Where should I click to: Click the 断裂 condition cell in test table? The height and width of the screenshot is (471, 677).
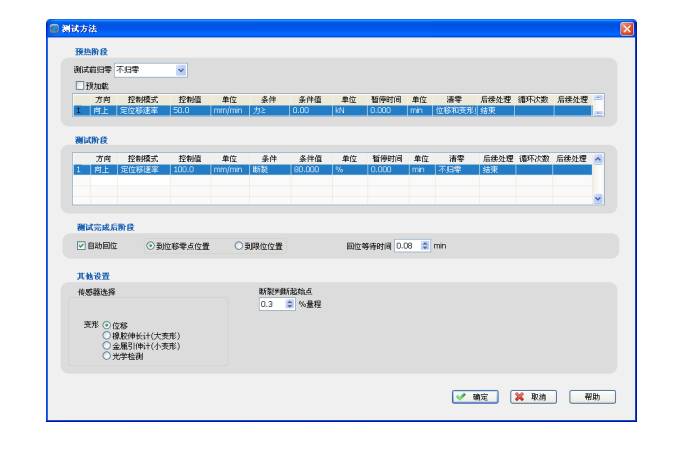269,170
